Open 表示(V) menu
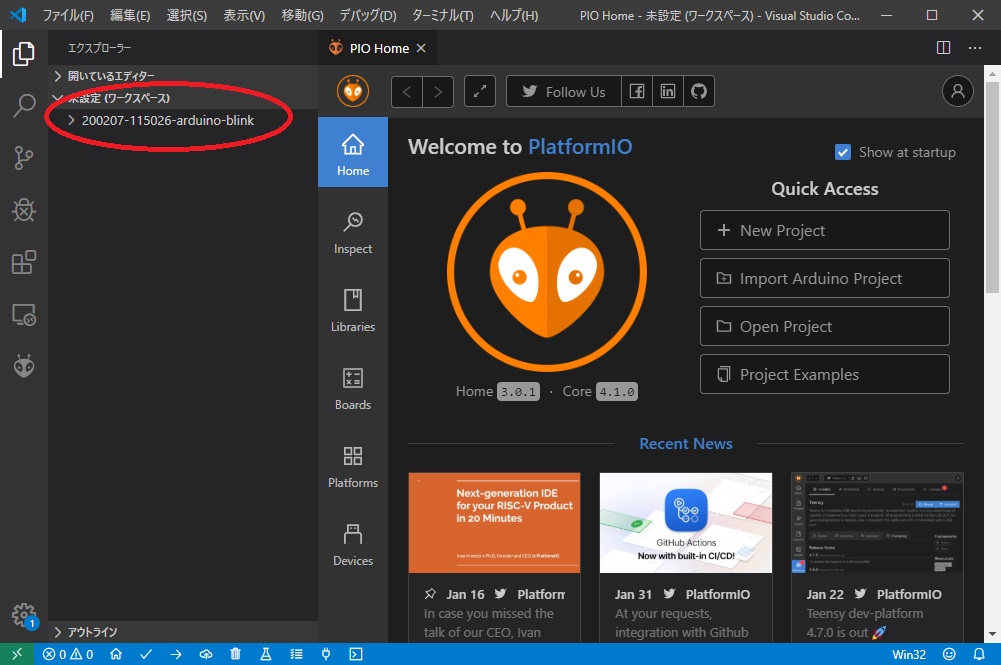1001x665 pixels. tap(244, 15)
